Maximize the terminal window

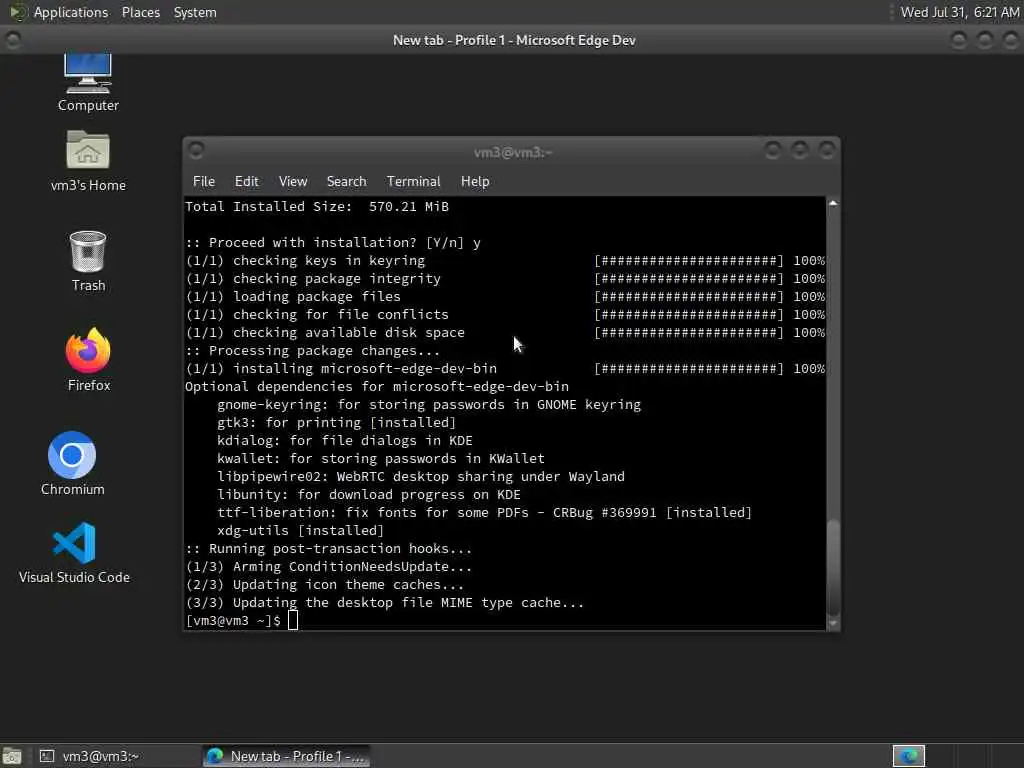coord(799,151)
